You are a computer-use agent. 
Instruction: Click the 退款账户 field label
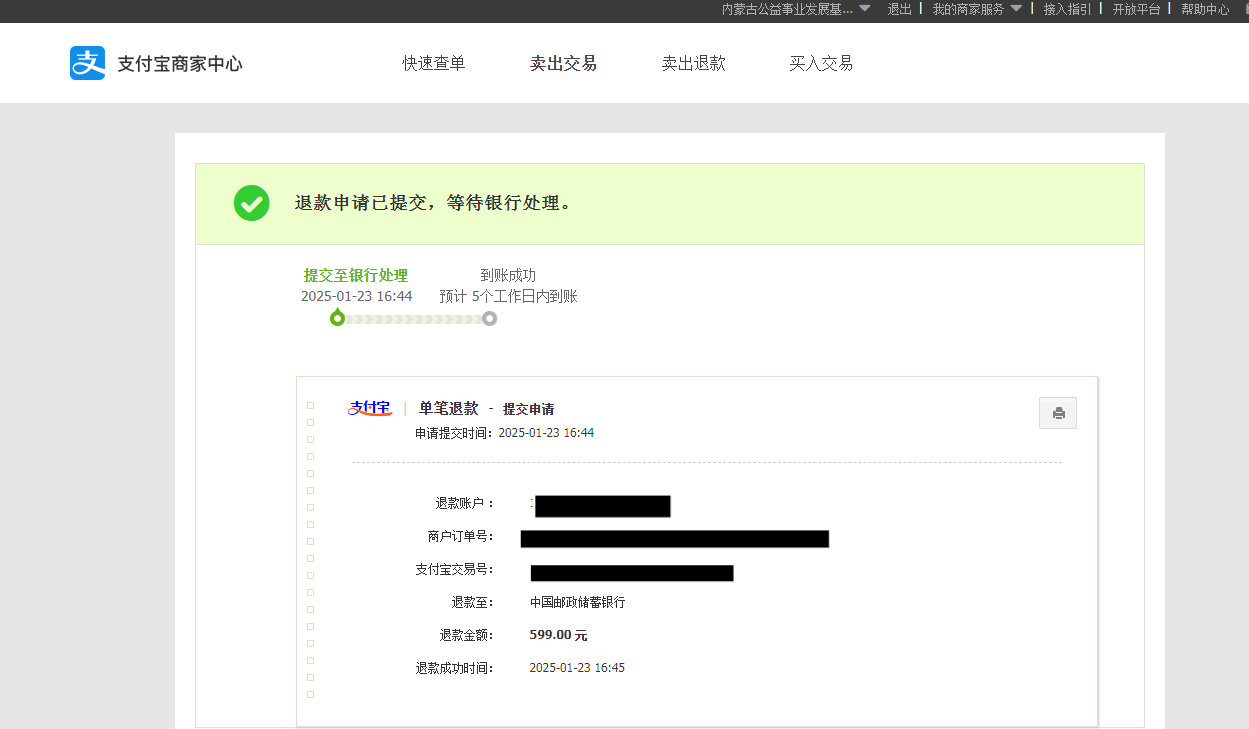click(464, 503)
